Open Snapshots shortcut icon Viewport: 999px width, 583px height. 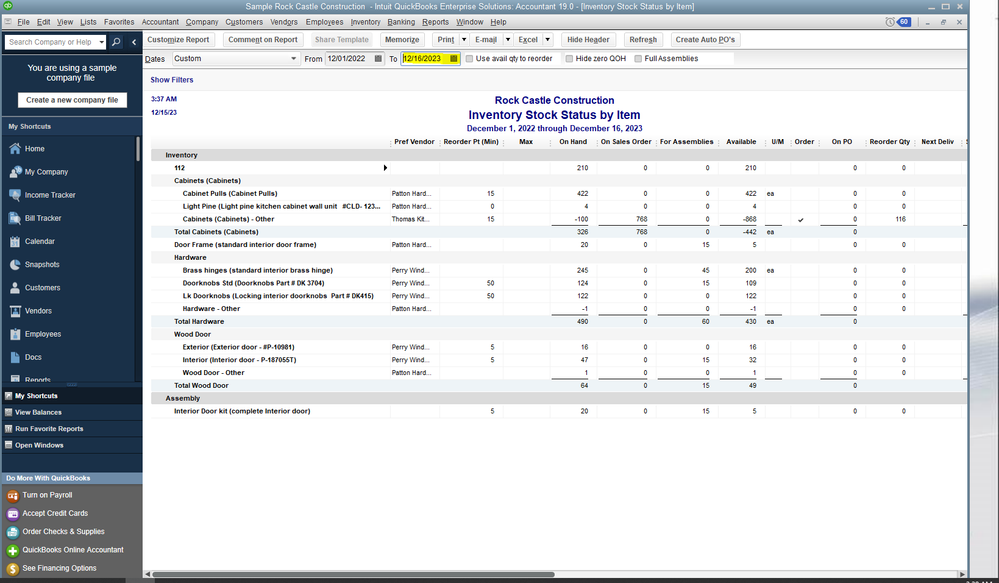pyautogui.click(x=15, y=264)
